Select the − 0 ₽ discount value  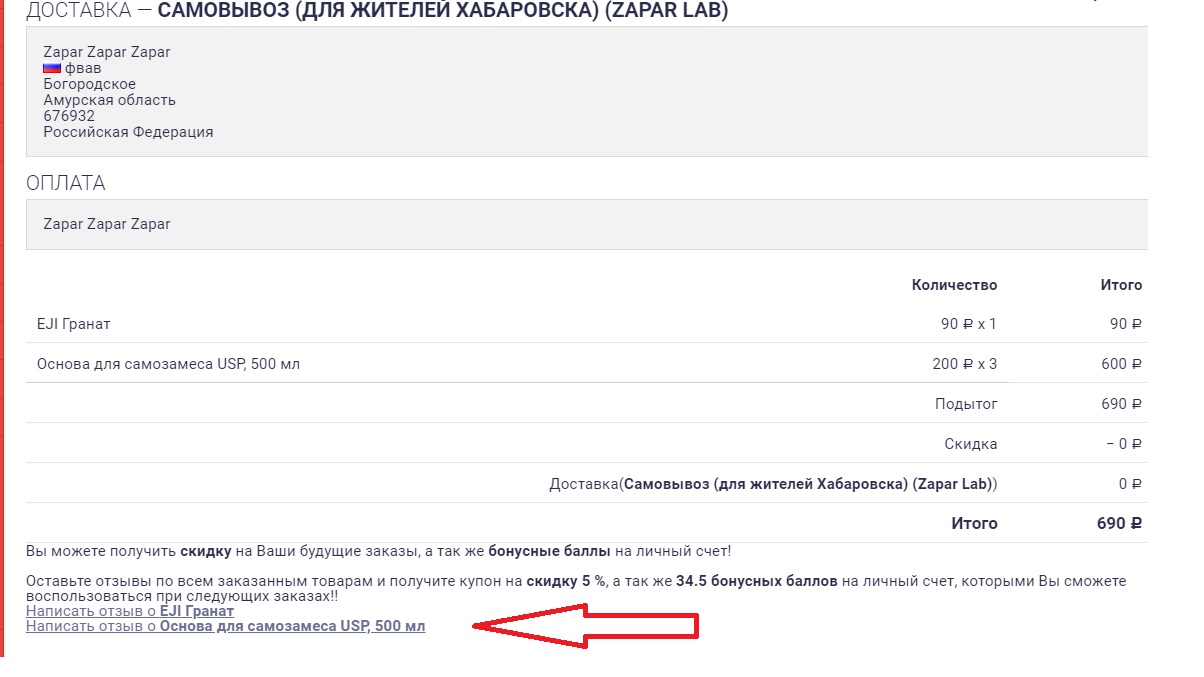tap(1125, 444)
